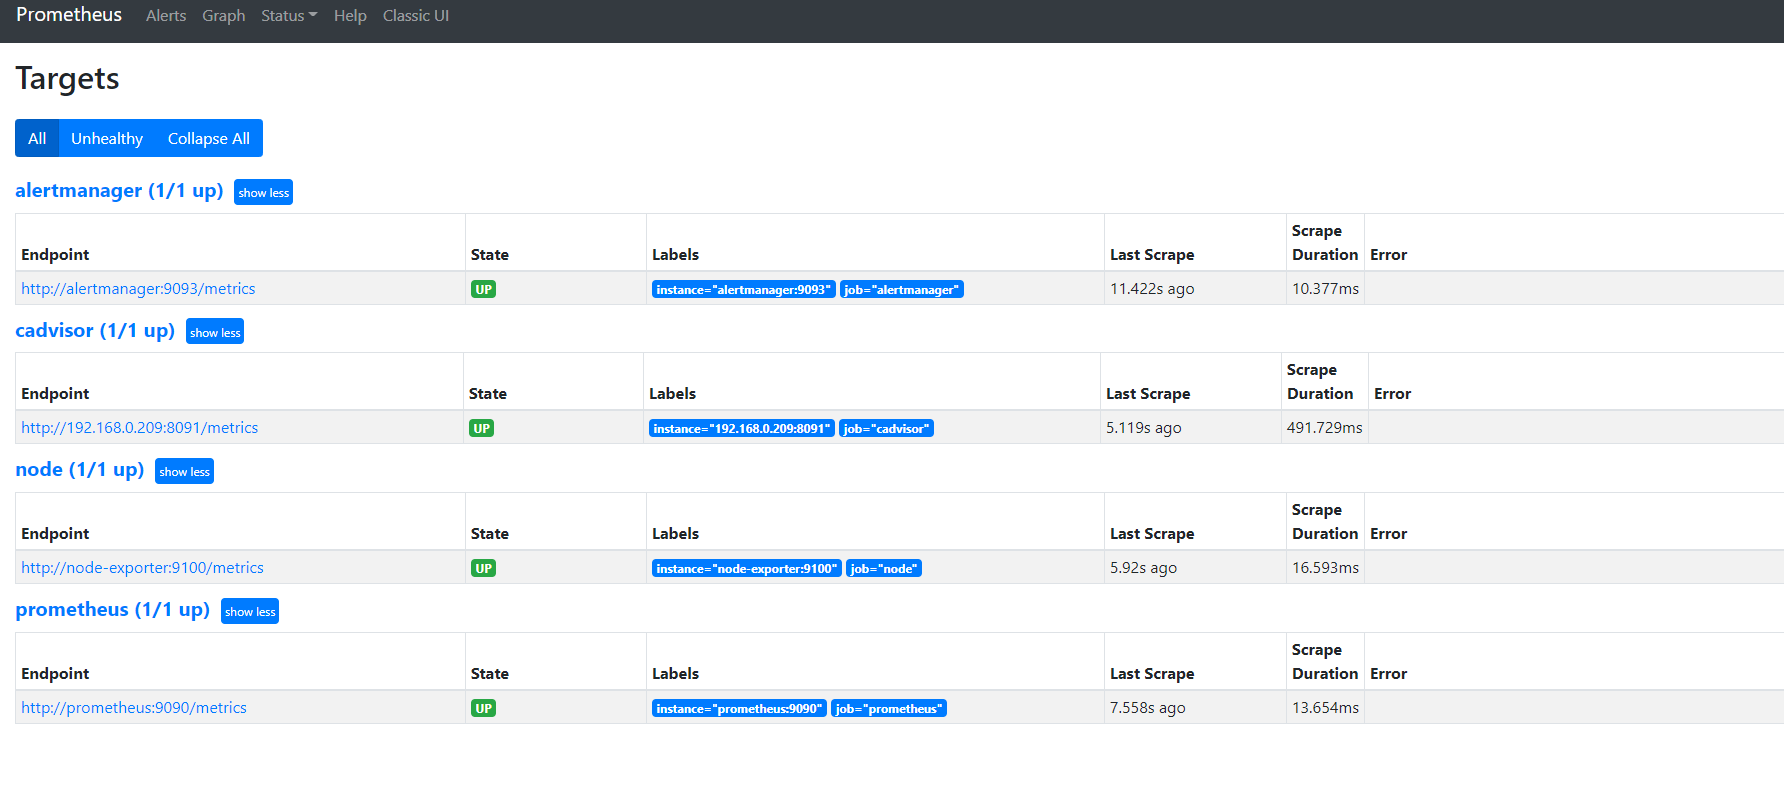The image size is (1784, 811).
Task: Expand the Status dropdown menu
Action: tap(289, 16)
